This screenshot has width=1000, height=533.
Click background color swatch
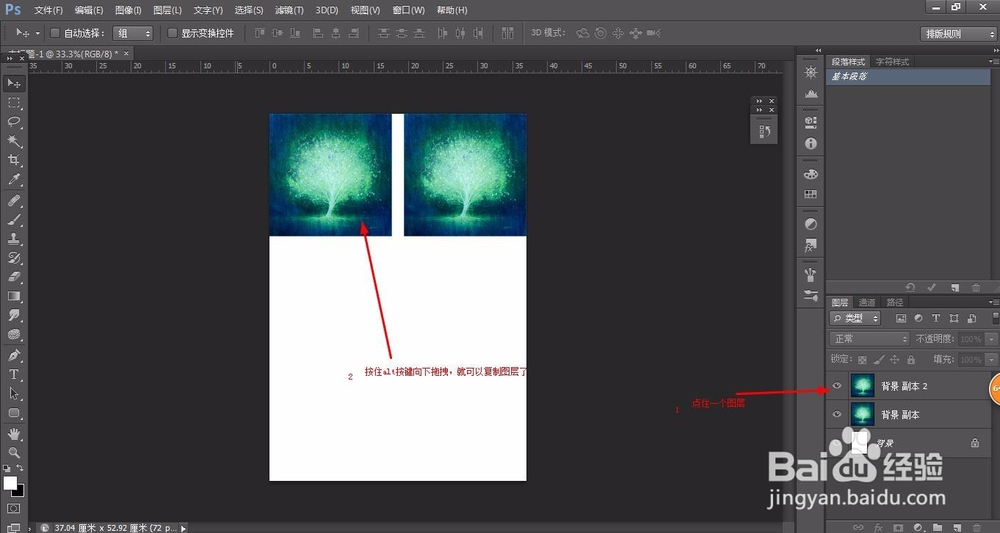click(x=20, y=491)
